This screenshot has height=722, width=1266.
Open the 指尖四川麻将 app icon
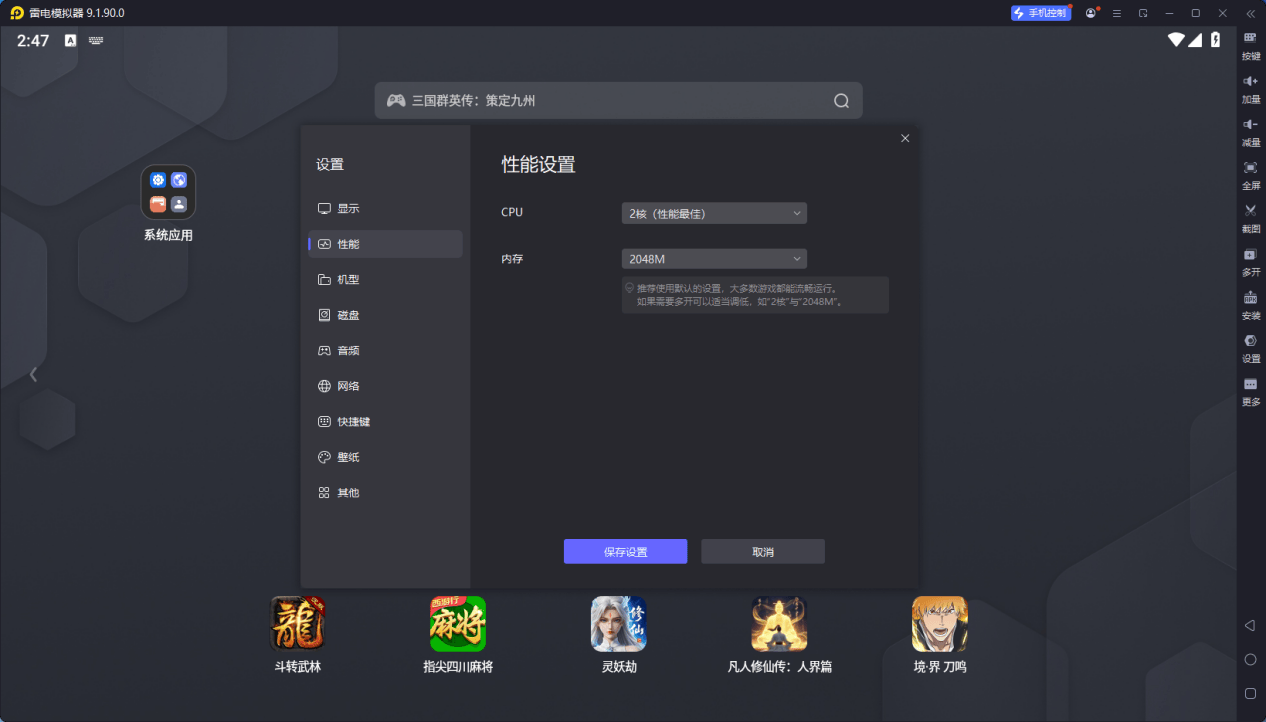458,624
